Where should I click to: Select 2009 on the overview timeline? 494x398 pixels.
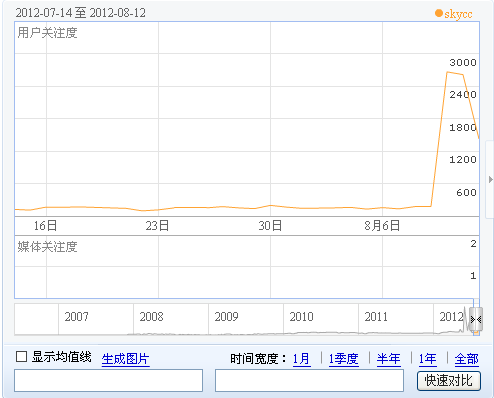(x=227, y=316)
